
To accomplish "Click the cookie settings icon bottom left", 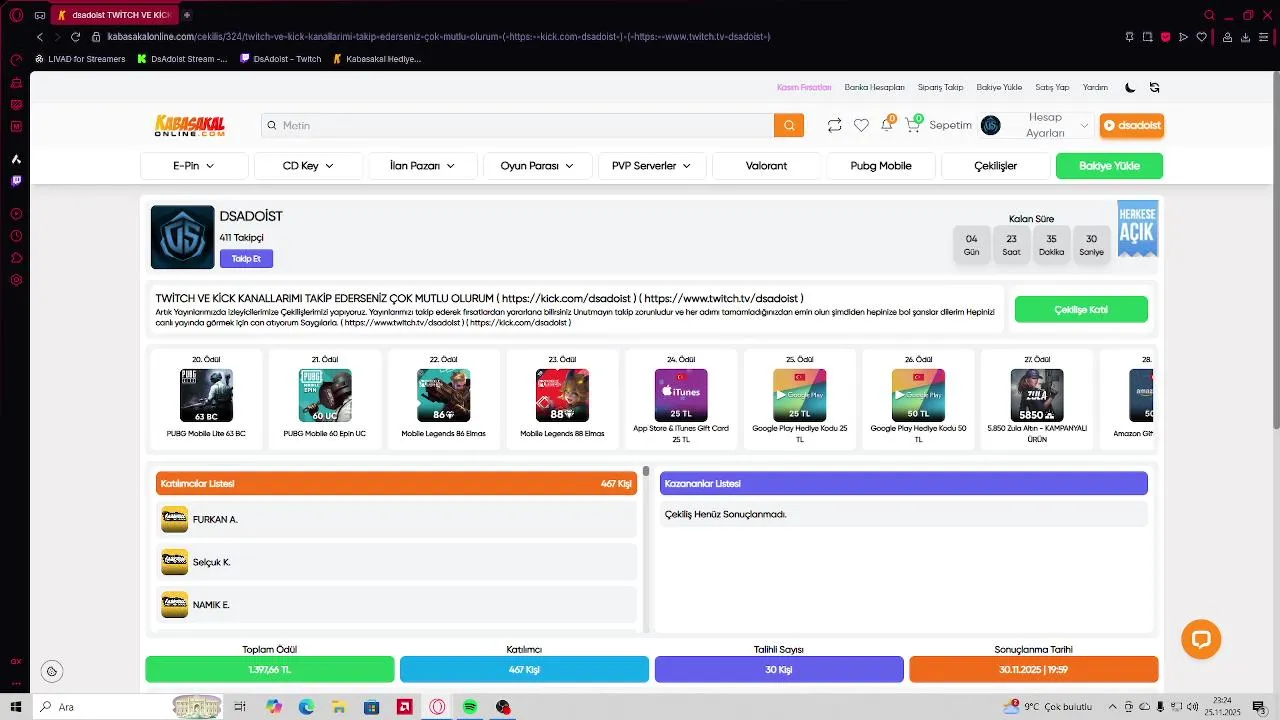I will (52, 671).
